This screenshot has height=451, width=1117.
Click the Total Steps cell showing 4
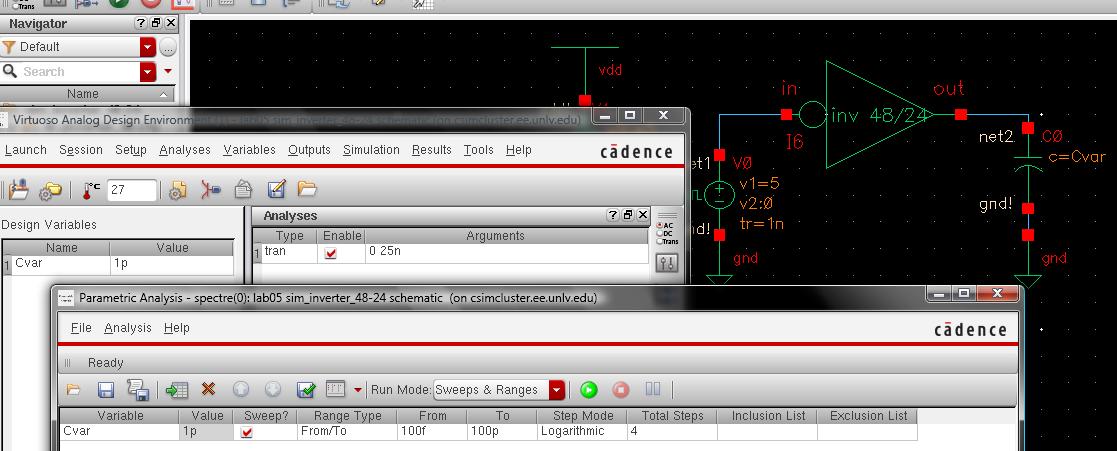(x=672, y=431)
